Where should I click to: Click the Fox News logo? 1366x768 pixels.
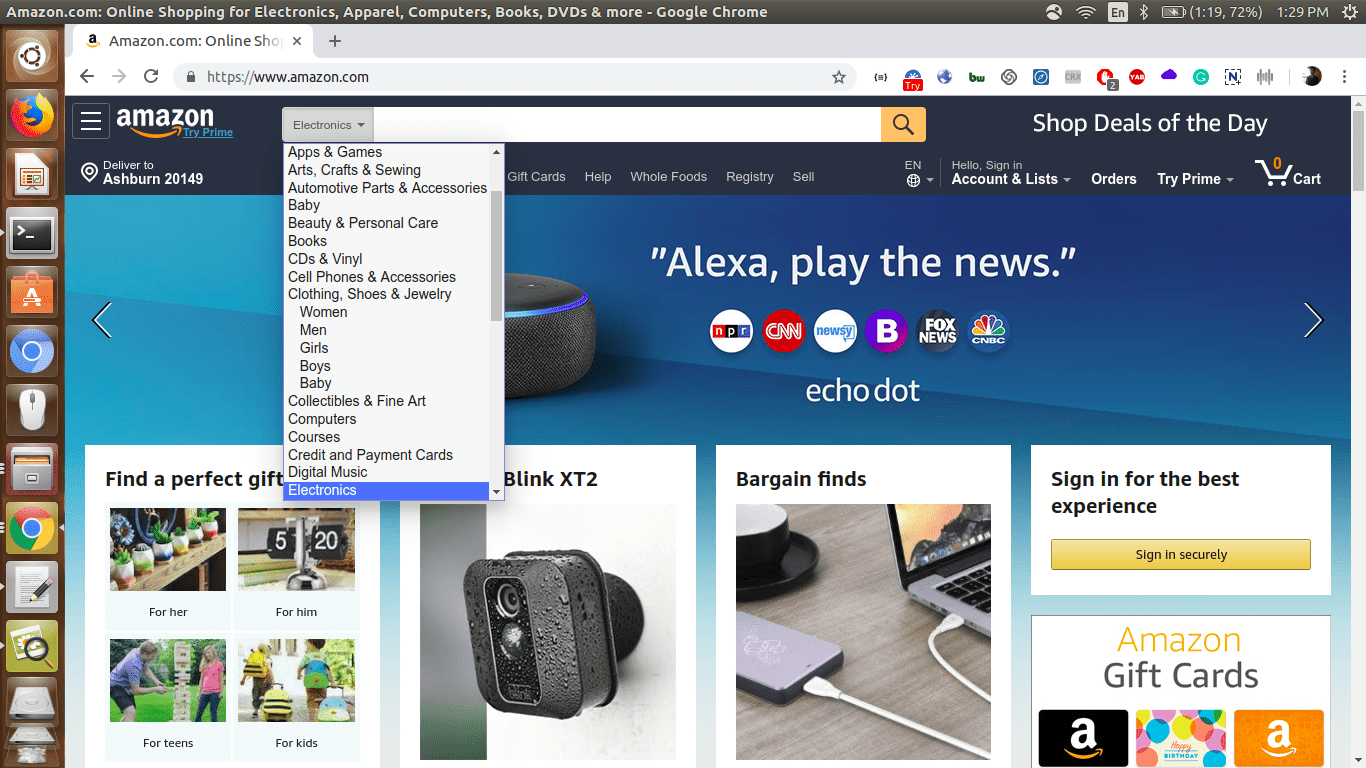pos(937,331)
